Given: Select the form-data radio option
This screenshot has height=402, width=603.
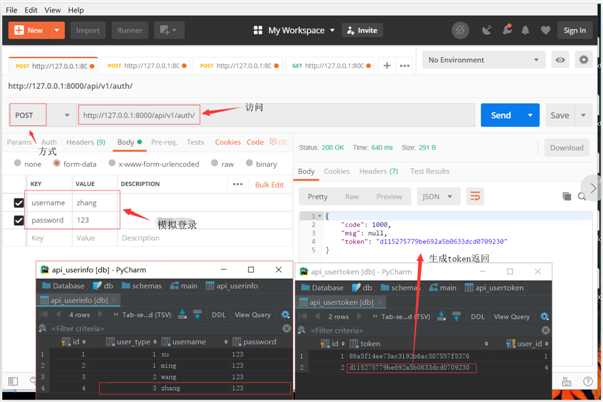Looking at the screenshot, I should pos(57,163).
